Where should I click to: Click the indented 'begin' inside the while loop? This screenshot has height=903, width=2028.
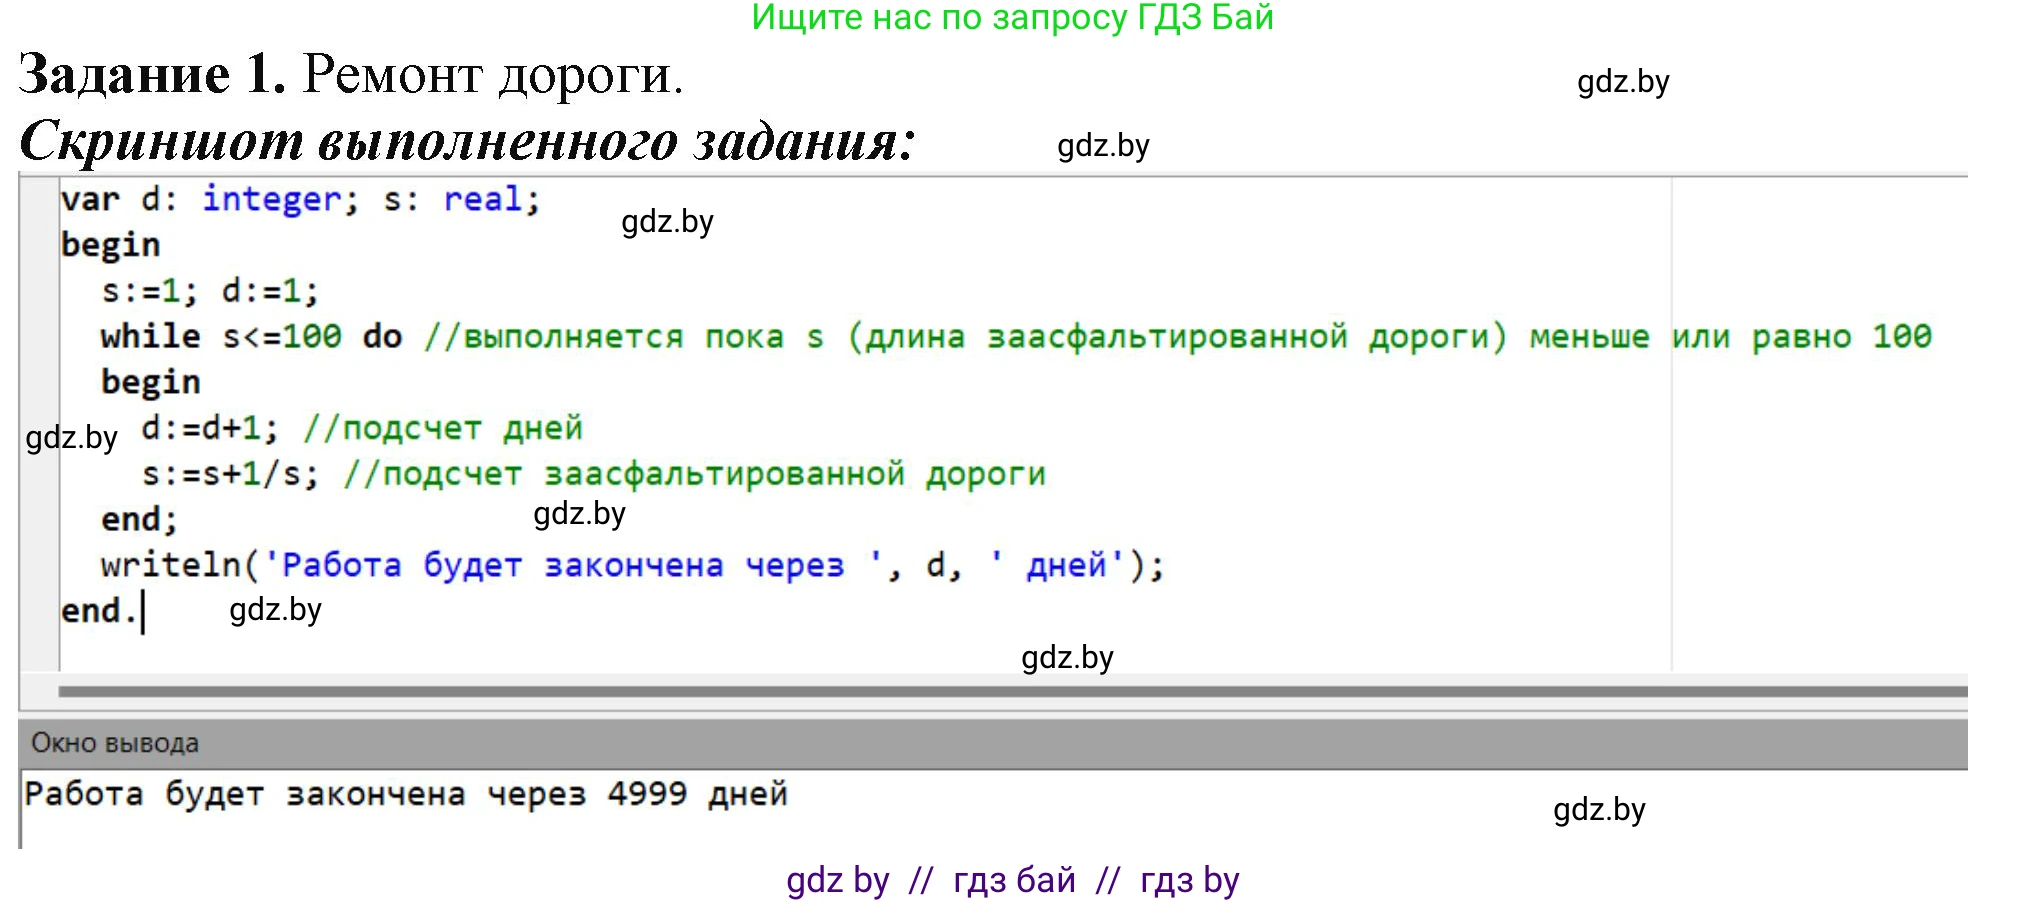tap(150, 382)
